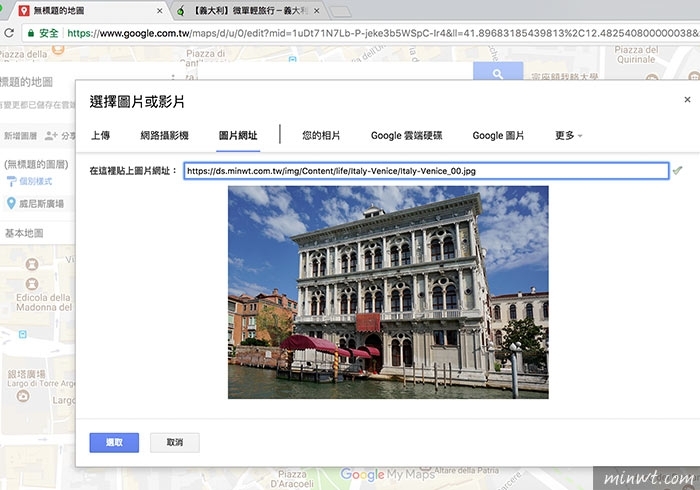Click the share person-plus icon
700x490 pixels.
tap(51, 135)
